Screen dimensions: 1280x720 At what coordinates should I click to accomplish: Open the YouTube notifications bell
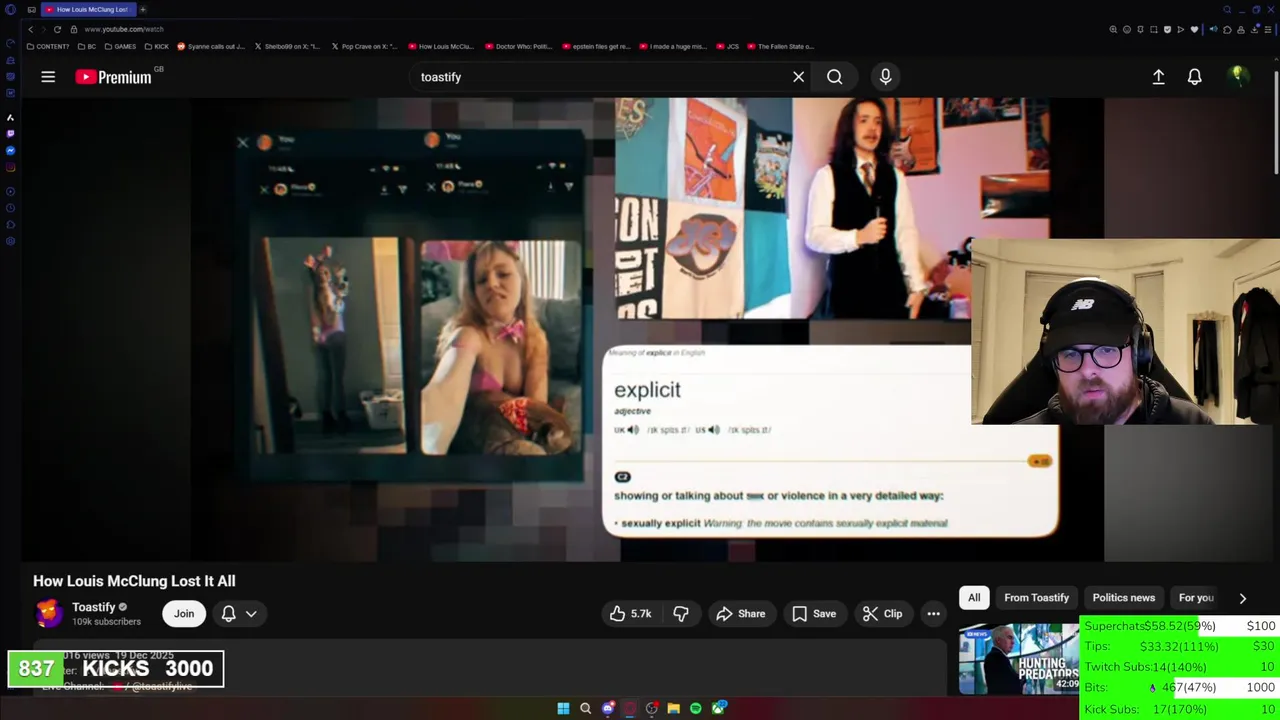coord(1194,76)
